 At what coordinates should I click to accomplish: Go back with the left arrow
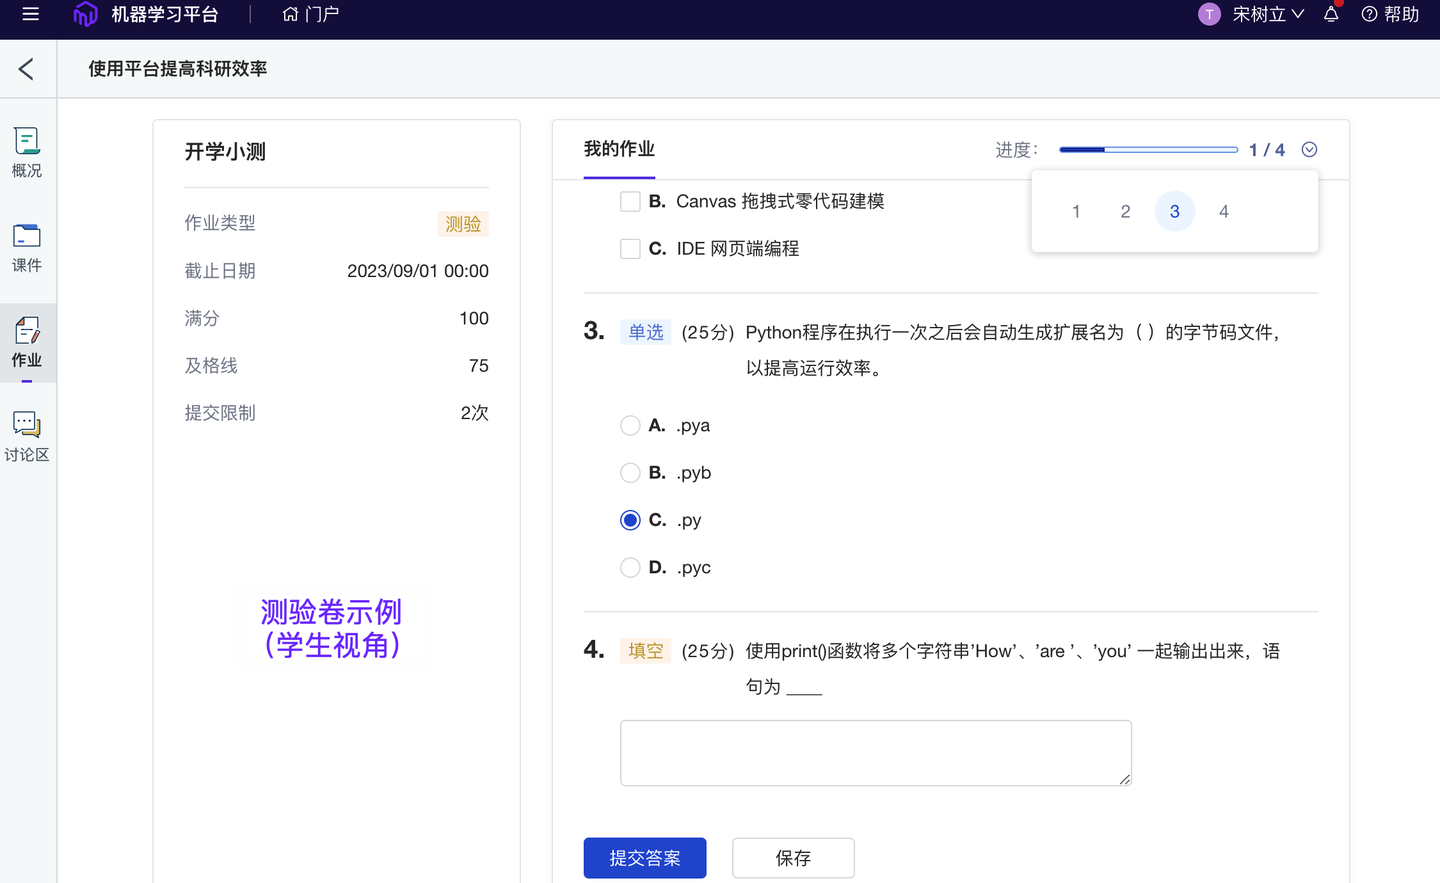pos(27,69)
